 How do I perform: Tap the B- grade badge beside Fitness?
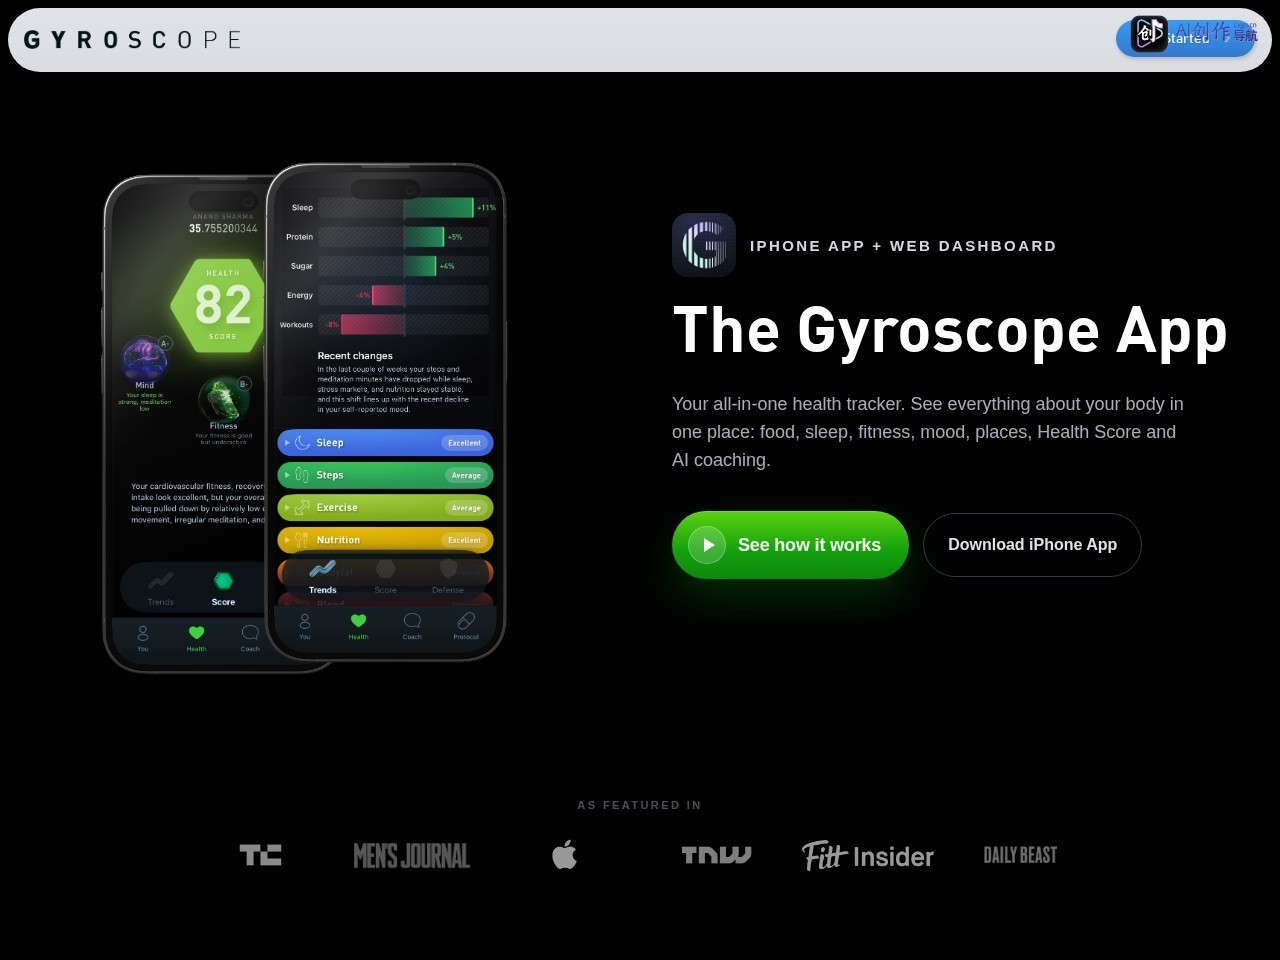pyautogui.click(x=243, y=383)
